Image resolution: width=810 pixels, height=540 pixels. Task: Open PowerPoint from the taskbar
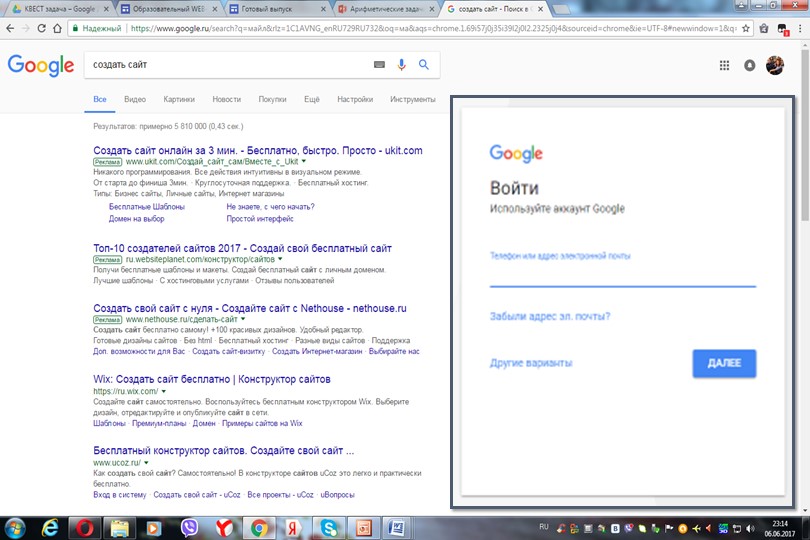coord(364,528)
